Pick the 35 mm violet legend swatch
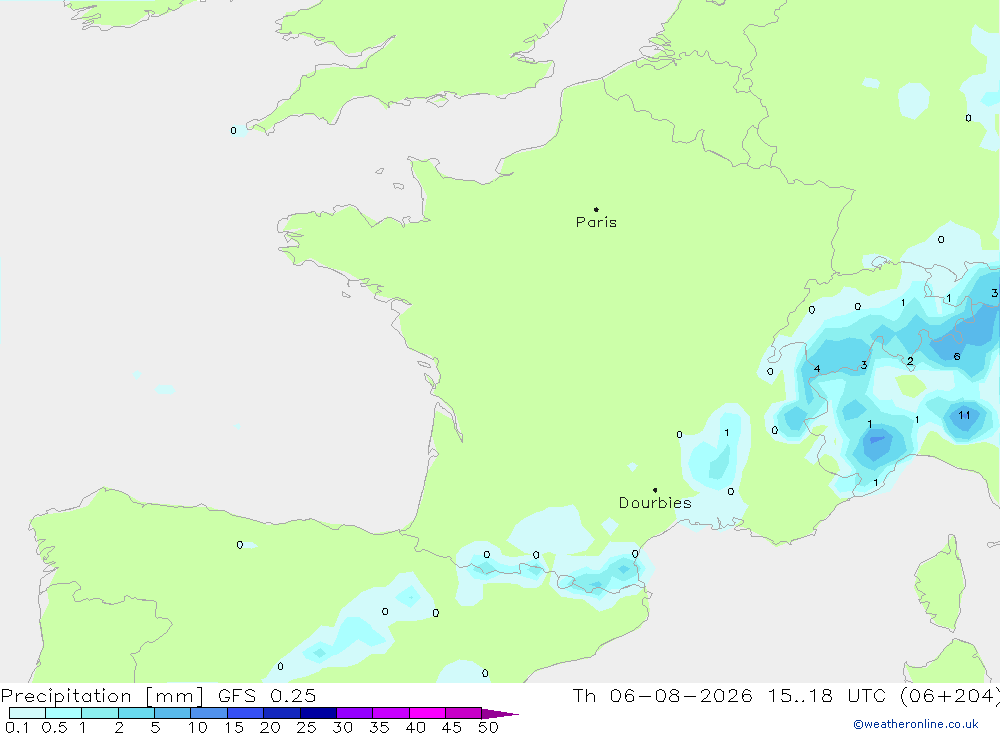The image size is (1000, 733). (x=391, y=713)
